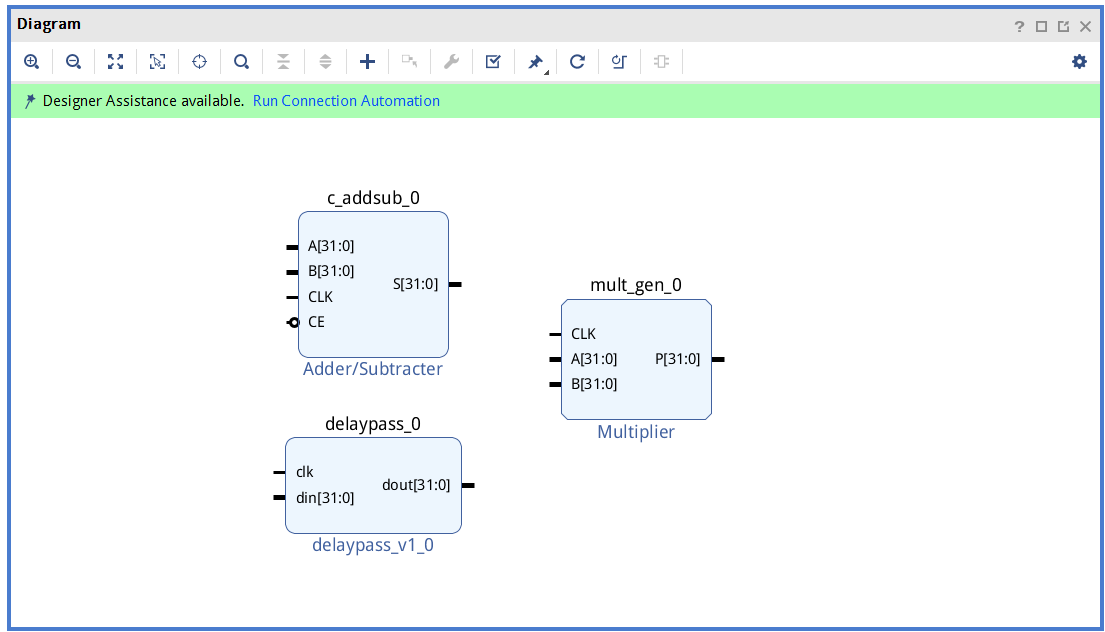Screen dimensions: 1105x632
Task: Click Run Connection Automation link
Action: coord(346,101)
